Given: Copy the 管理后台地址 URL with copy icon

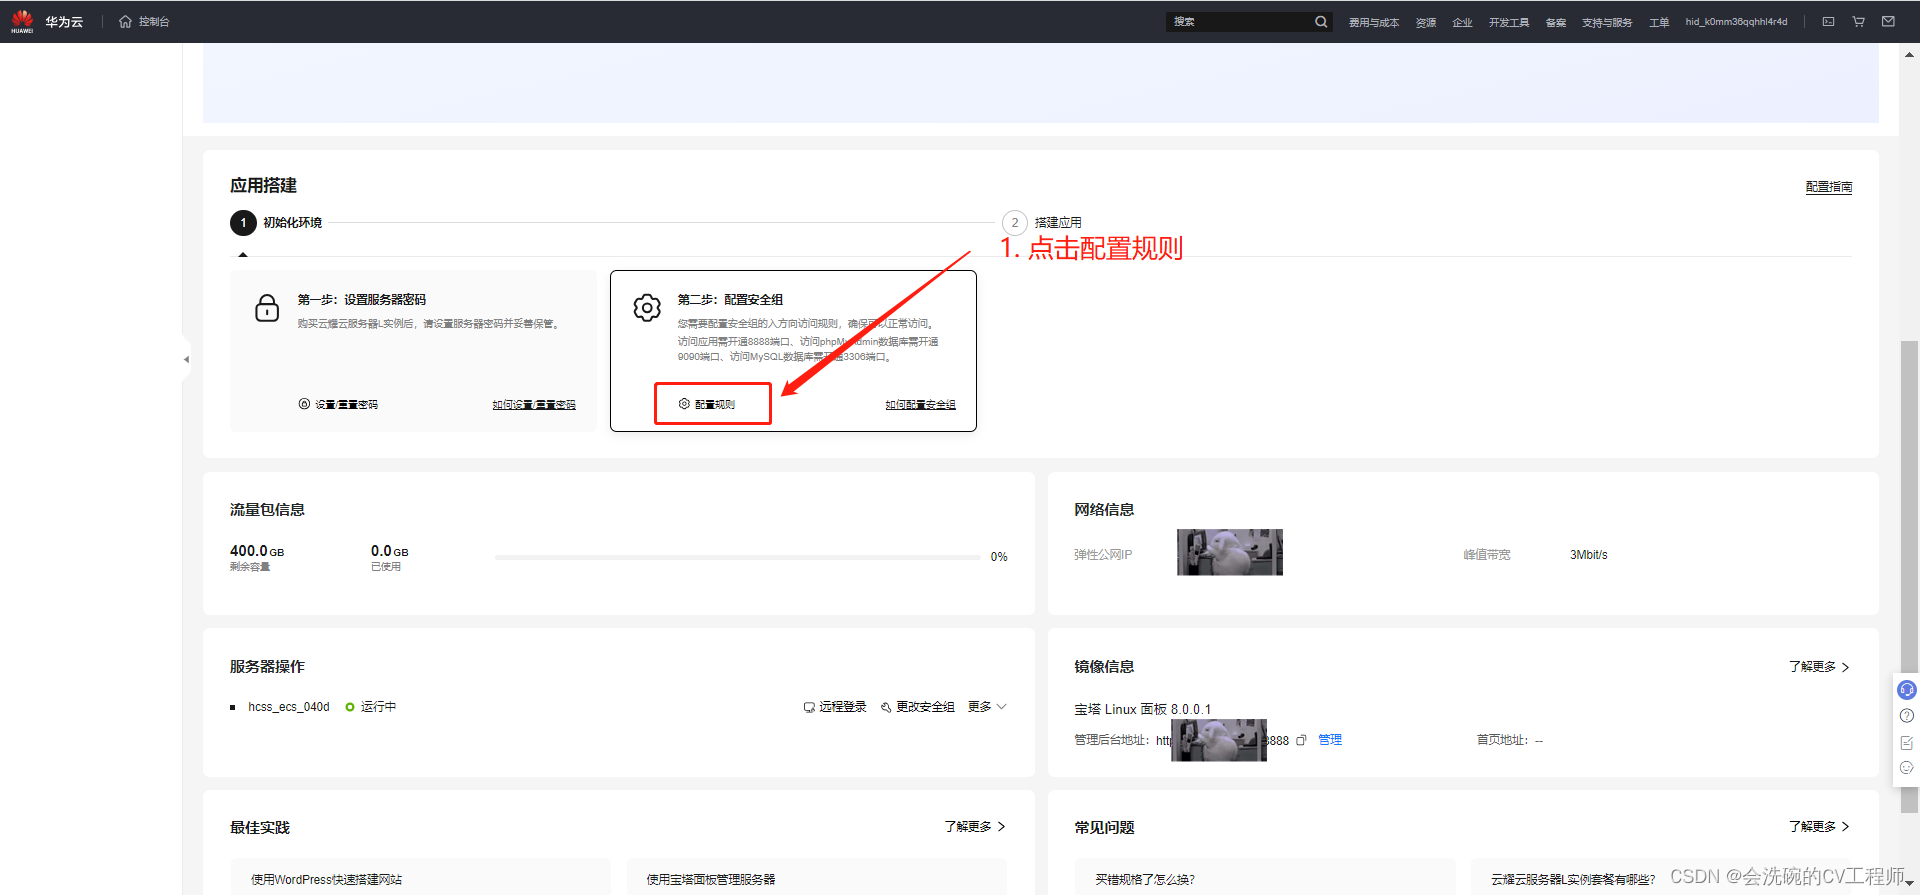Looking at the screenshot, I should coord(1301,741).
